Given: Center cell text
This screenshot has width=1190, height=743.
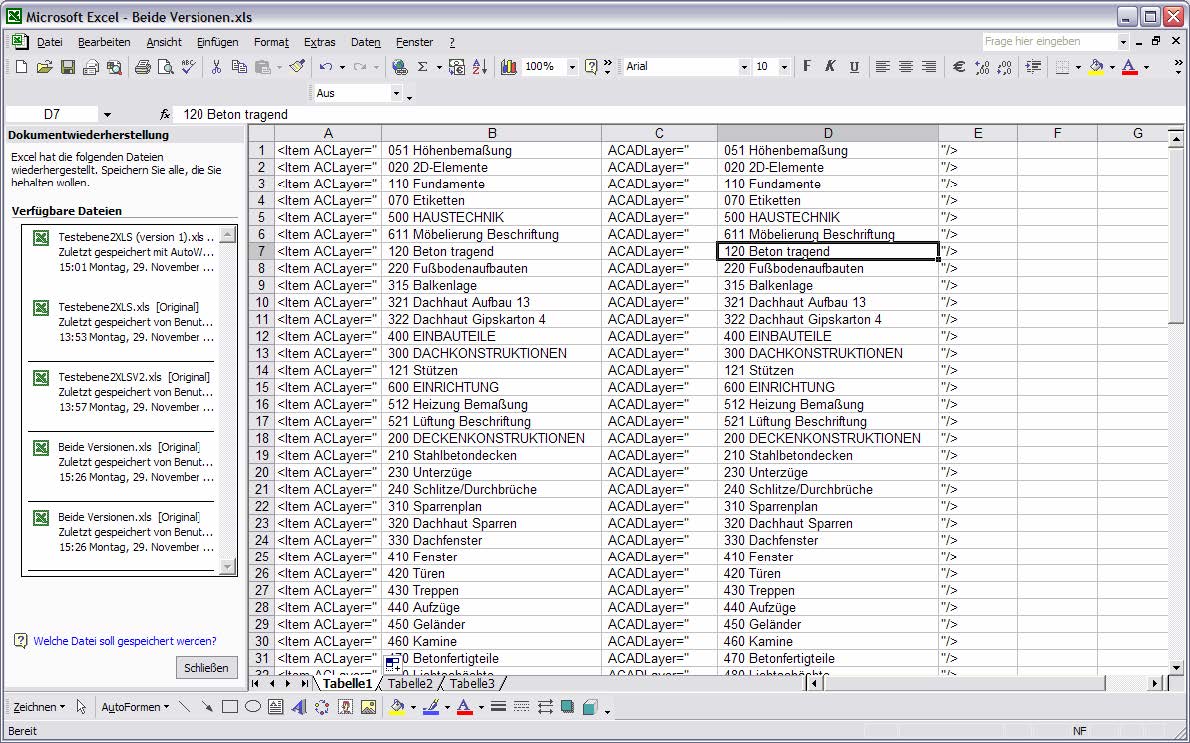Looking at the screenshot, I should pos(905,68).
